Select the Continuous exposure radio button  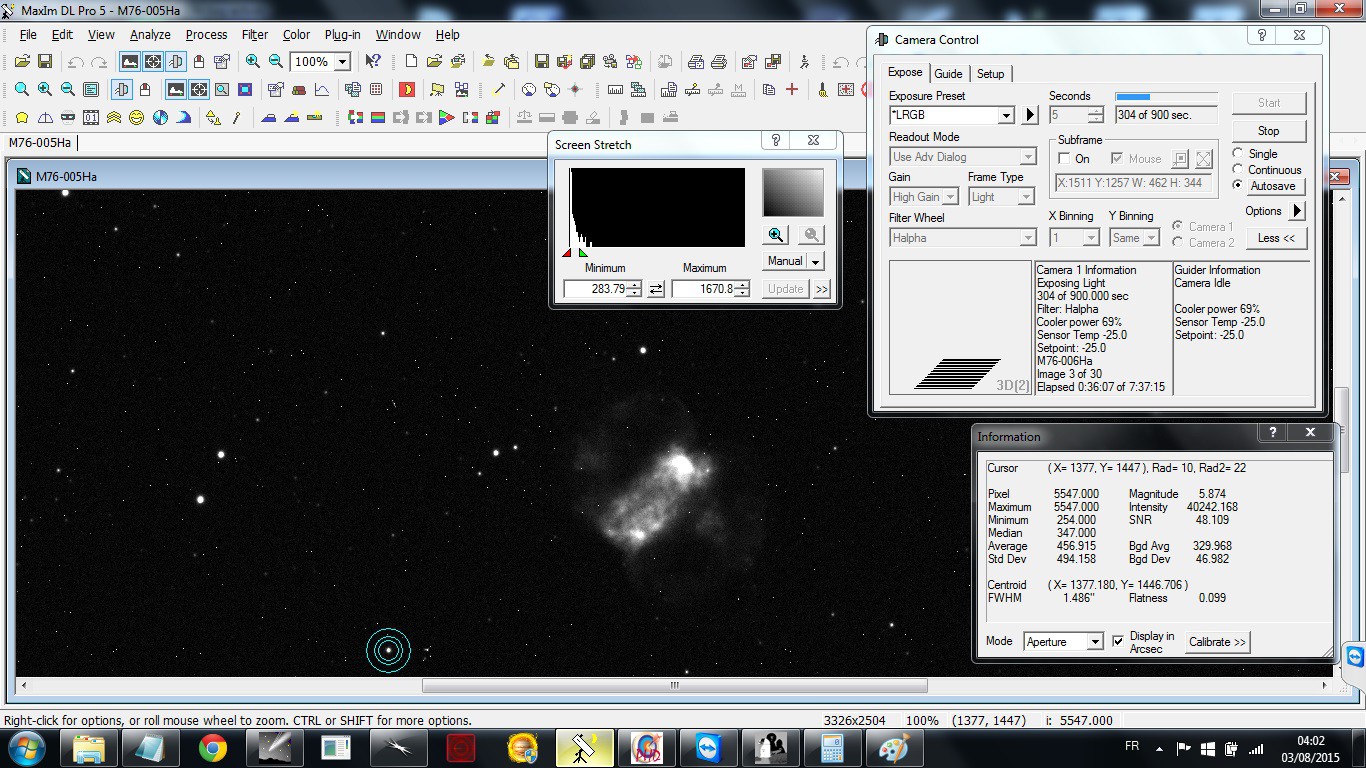[1238, 170]
